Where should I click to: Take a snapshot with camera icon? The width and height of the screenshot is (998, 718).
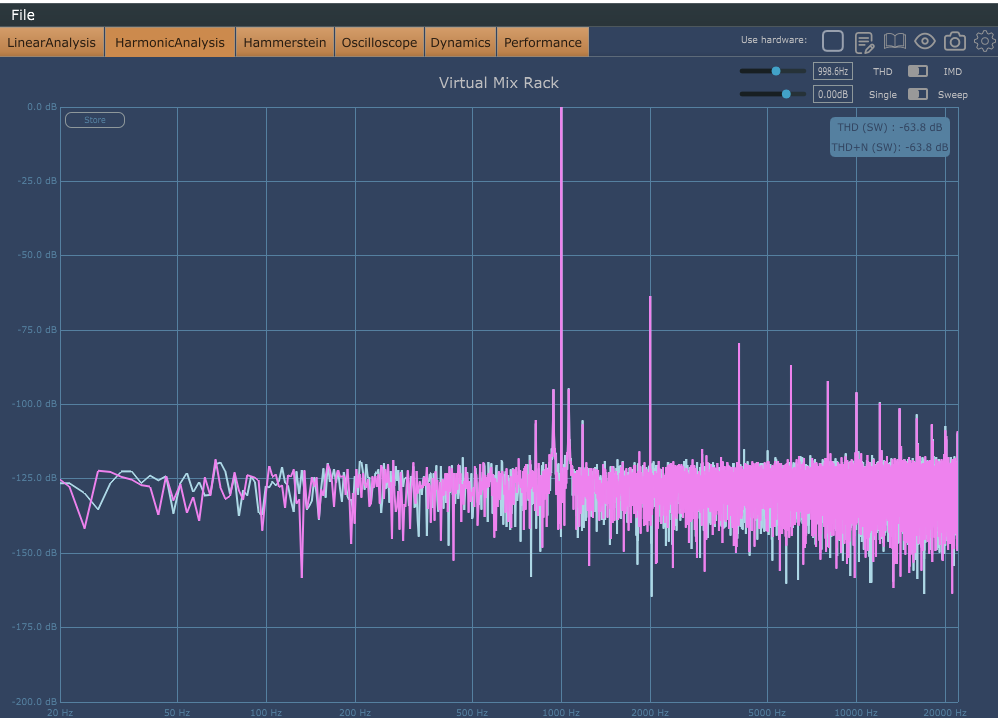click(x=954, y=41)
